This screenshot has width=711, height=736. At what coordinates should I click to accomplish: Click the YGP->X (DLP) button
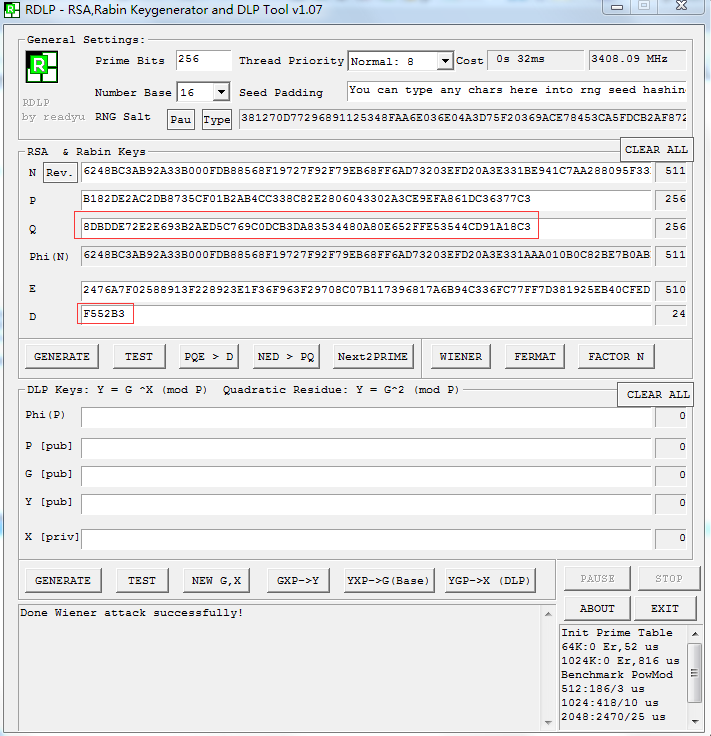490,581
